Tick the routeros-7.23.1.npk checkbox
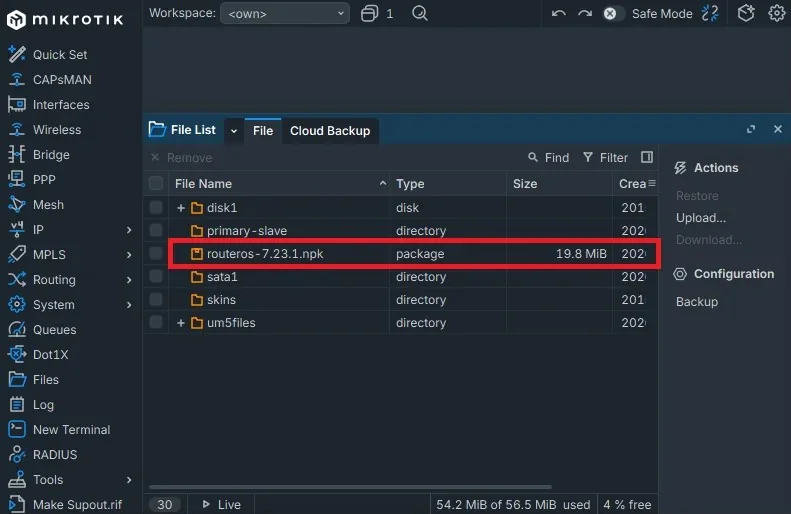 click(x=156, y=253)
